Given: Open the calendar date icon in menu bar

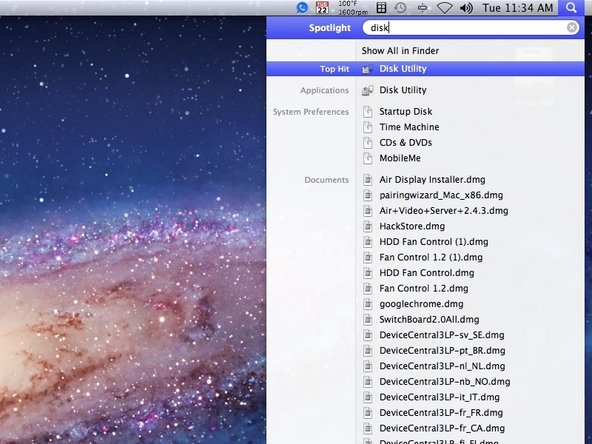Looking at the screenshot, I should tap(322, 8).
